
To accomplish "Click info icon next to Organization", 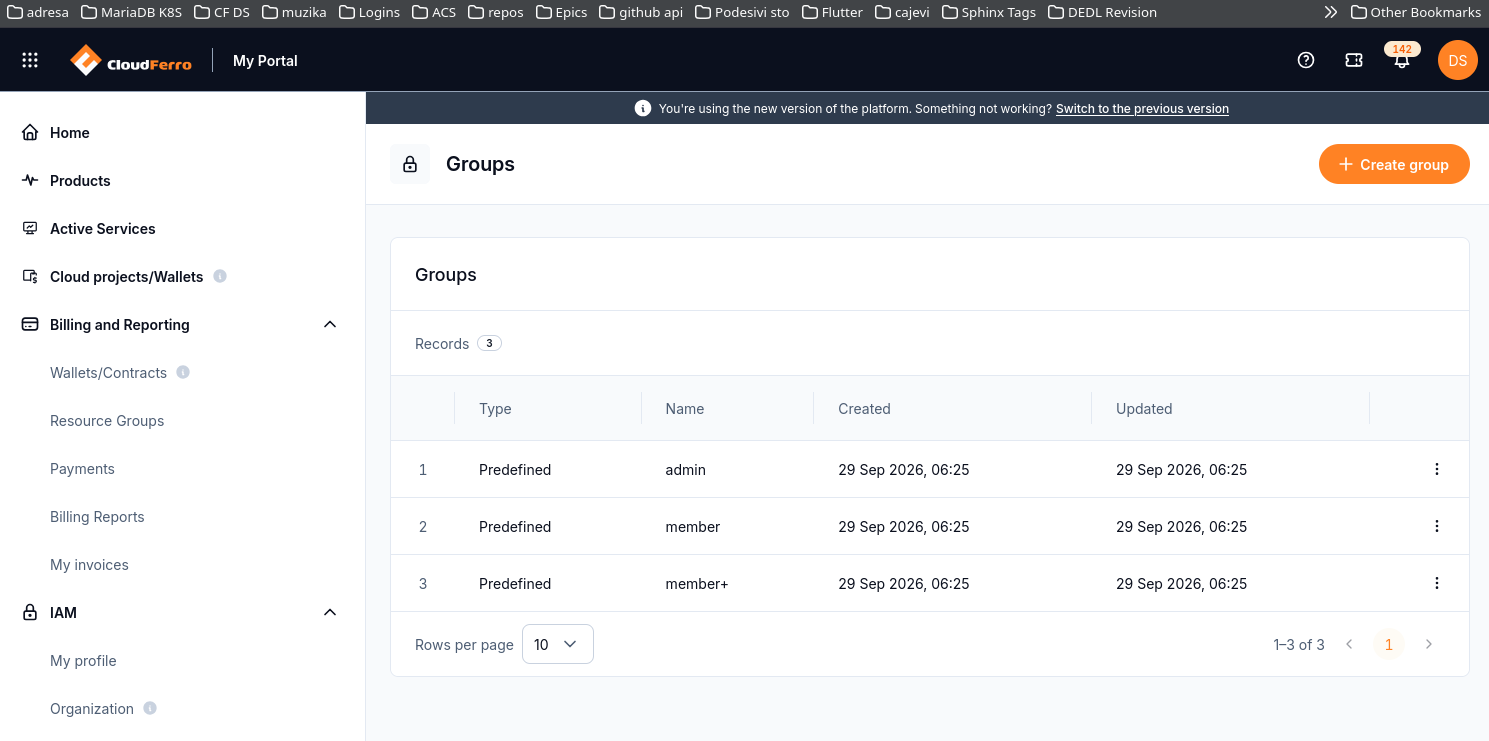I will [150, 708].
